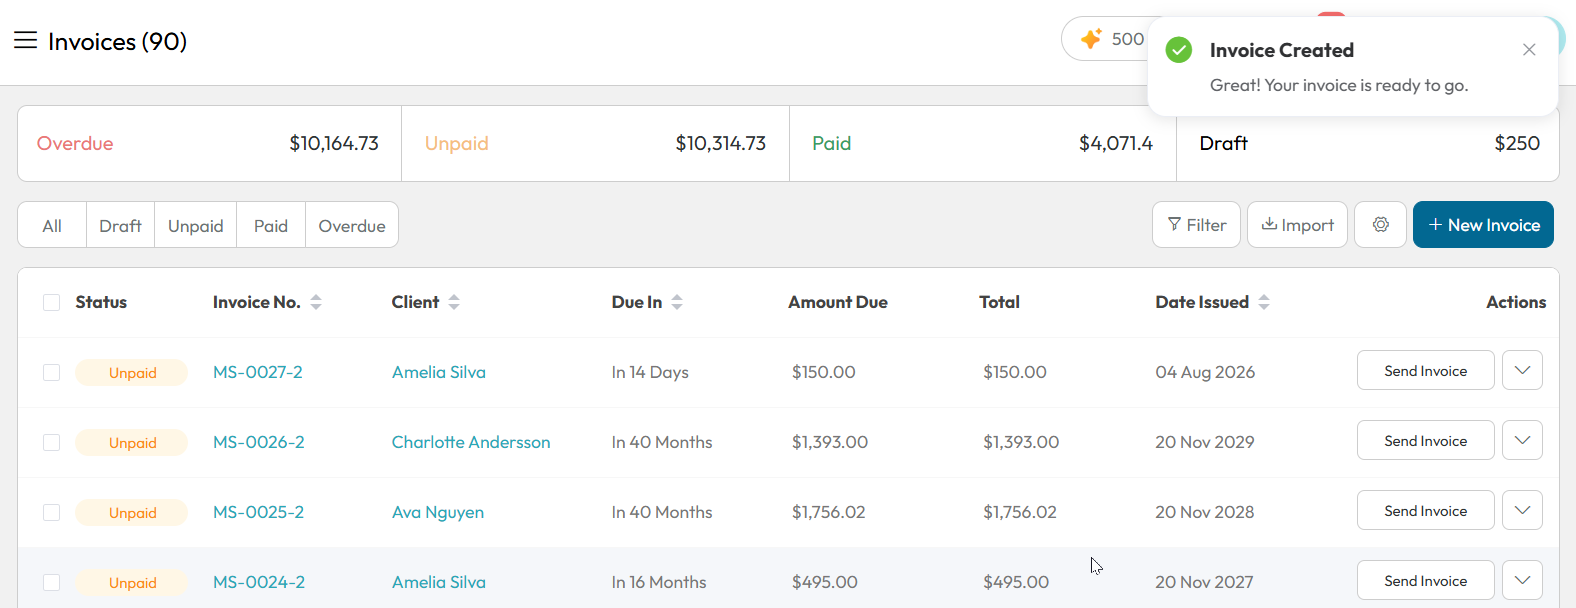Close the Invoice Created notification
This screenshot has height=608, width=1576.
click(x=1529, y=50)
